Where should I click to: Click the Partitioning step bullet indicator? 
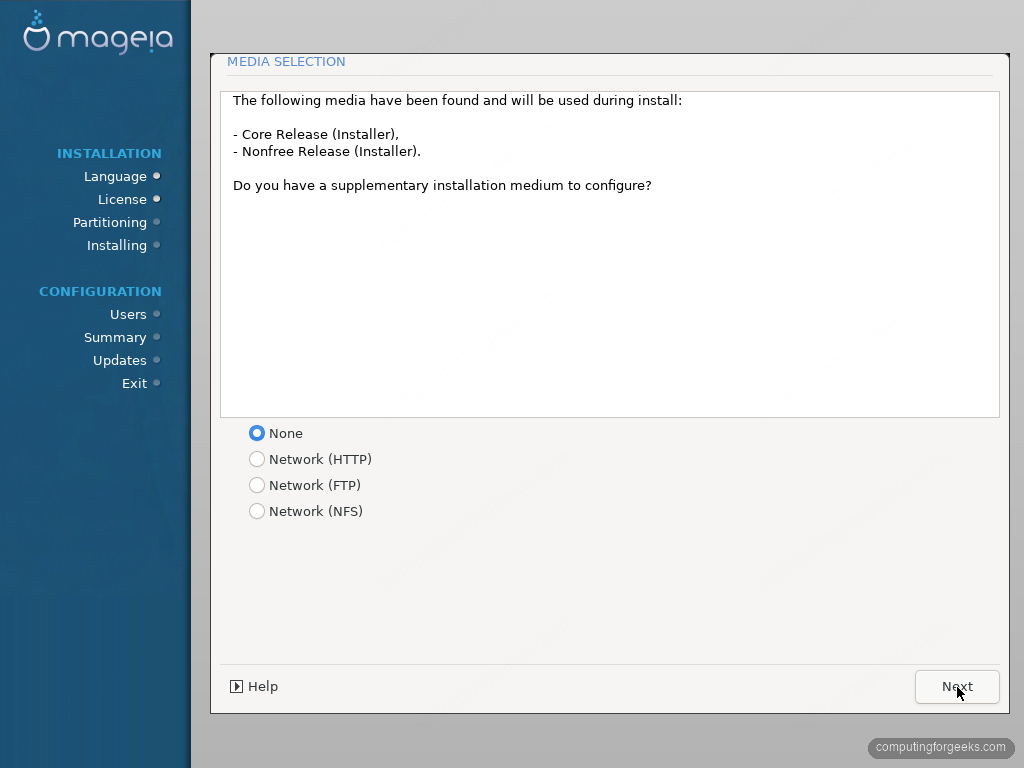[157, 222]
